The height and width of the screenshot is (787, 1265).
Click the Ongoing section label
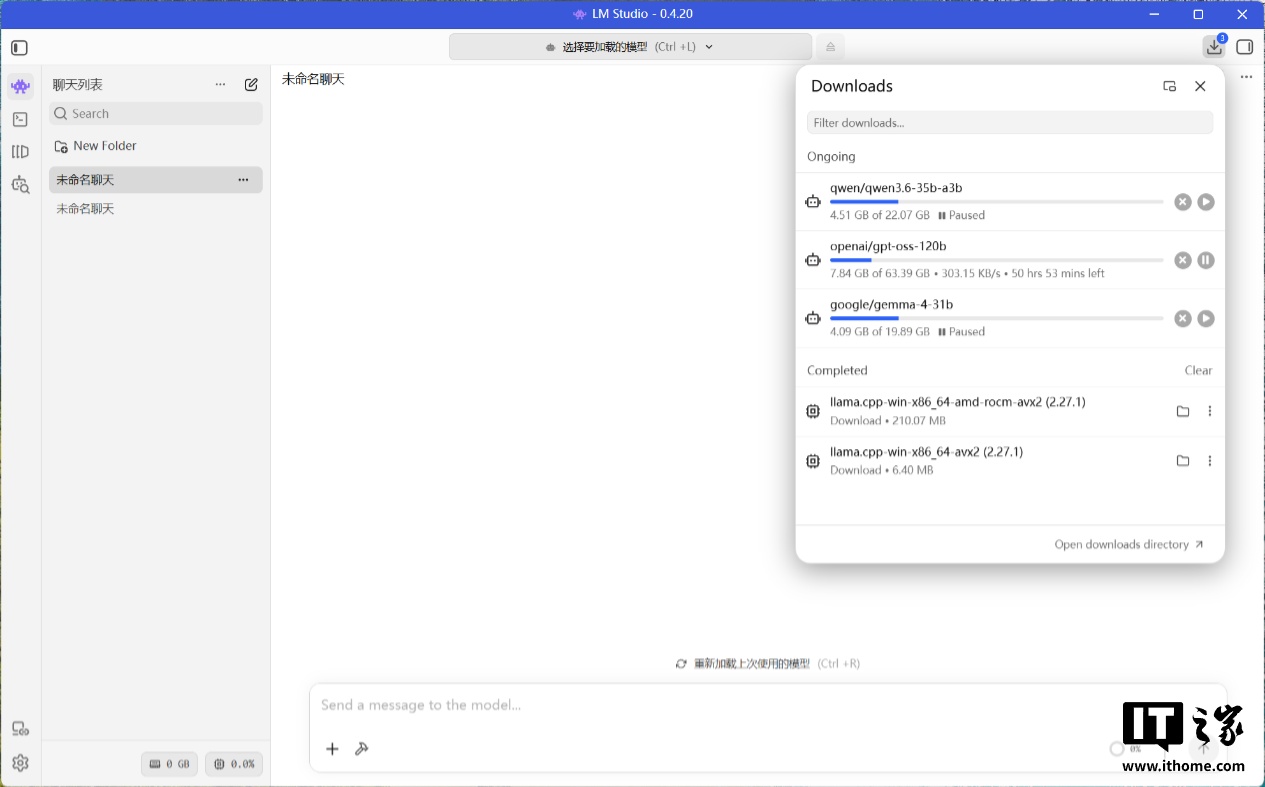[831, 157]
